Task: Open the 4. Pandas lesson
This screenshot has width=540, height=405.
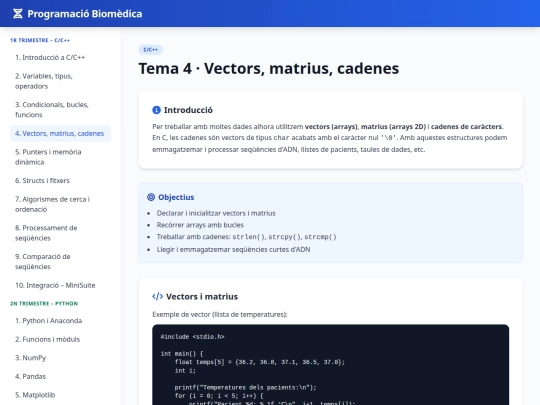Action: tap(61, 376)
